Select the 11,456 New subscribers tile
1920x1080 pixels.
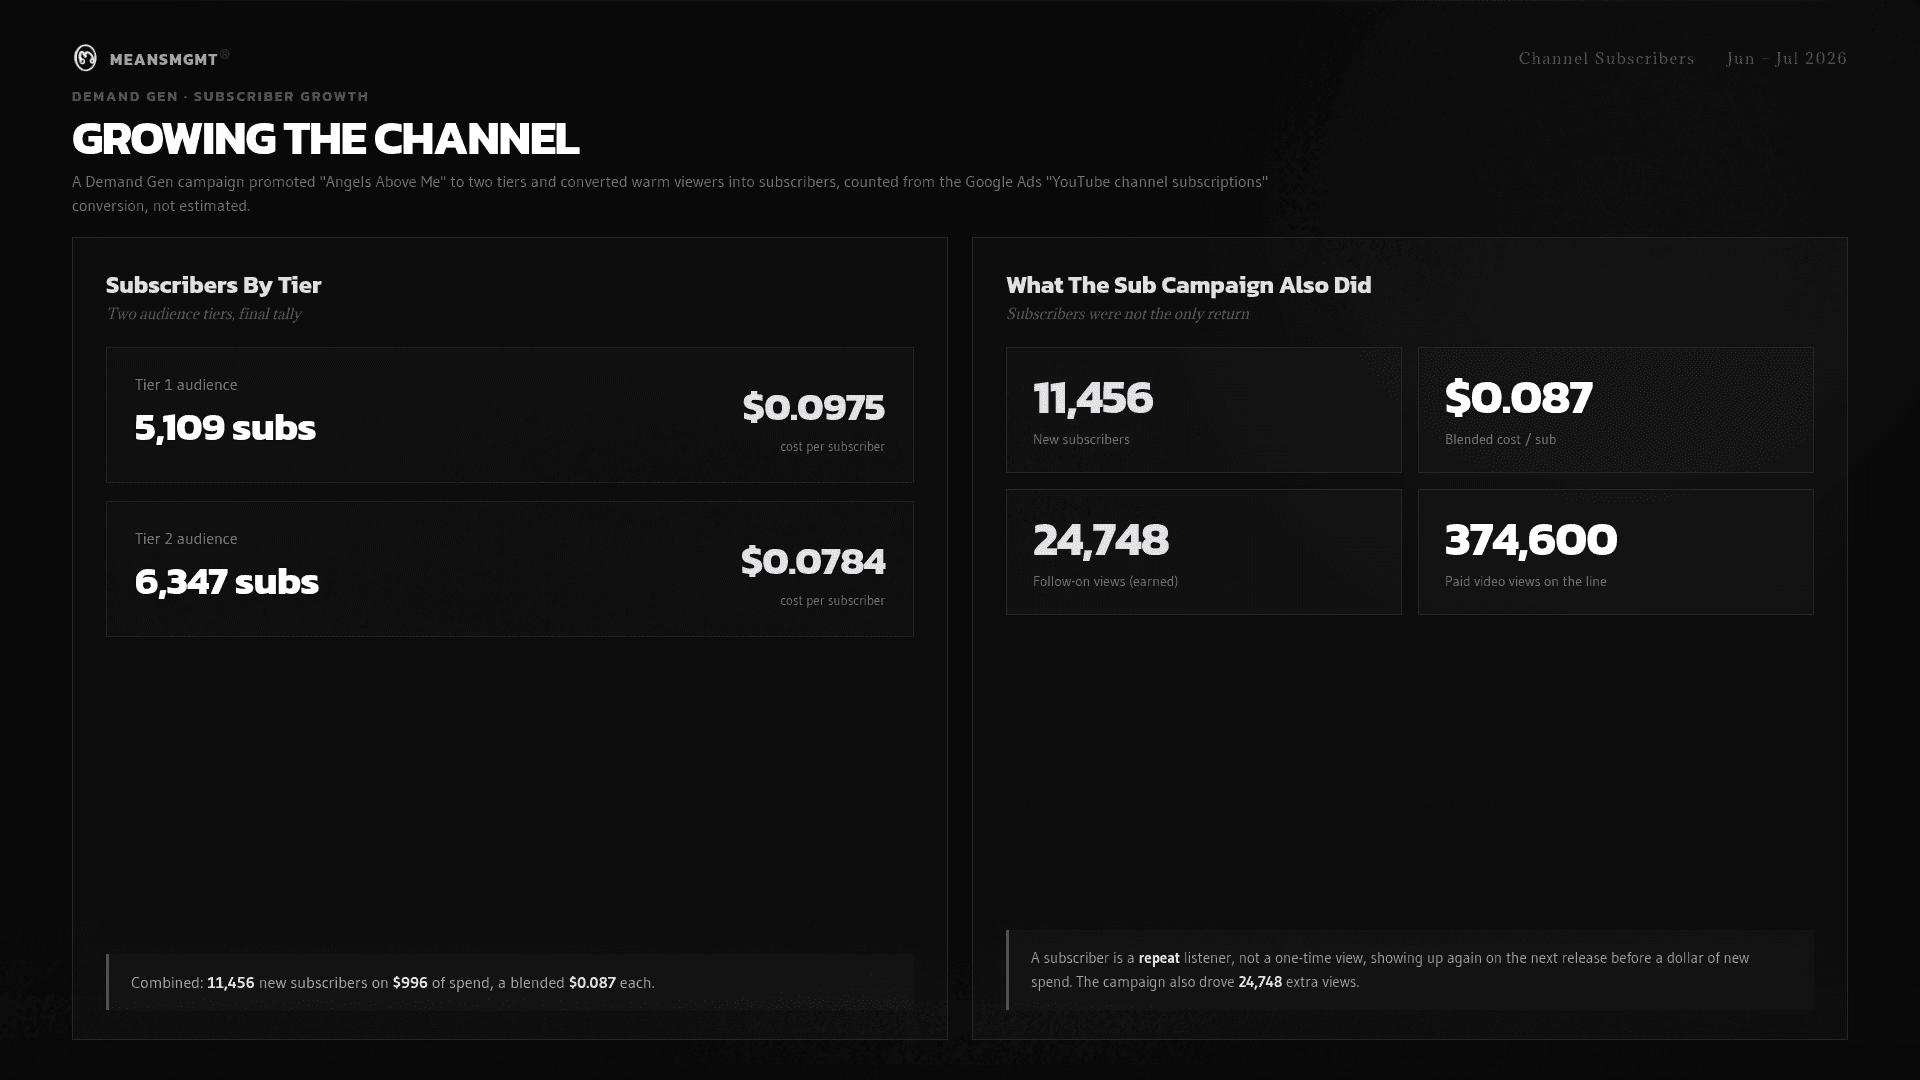1204,410
